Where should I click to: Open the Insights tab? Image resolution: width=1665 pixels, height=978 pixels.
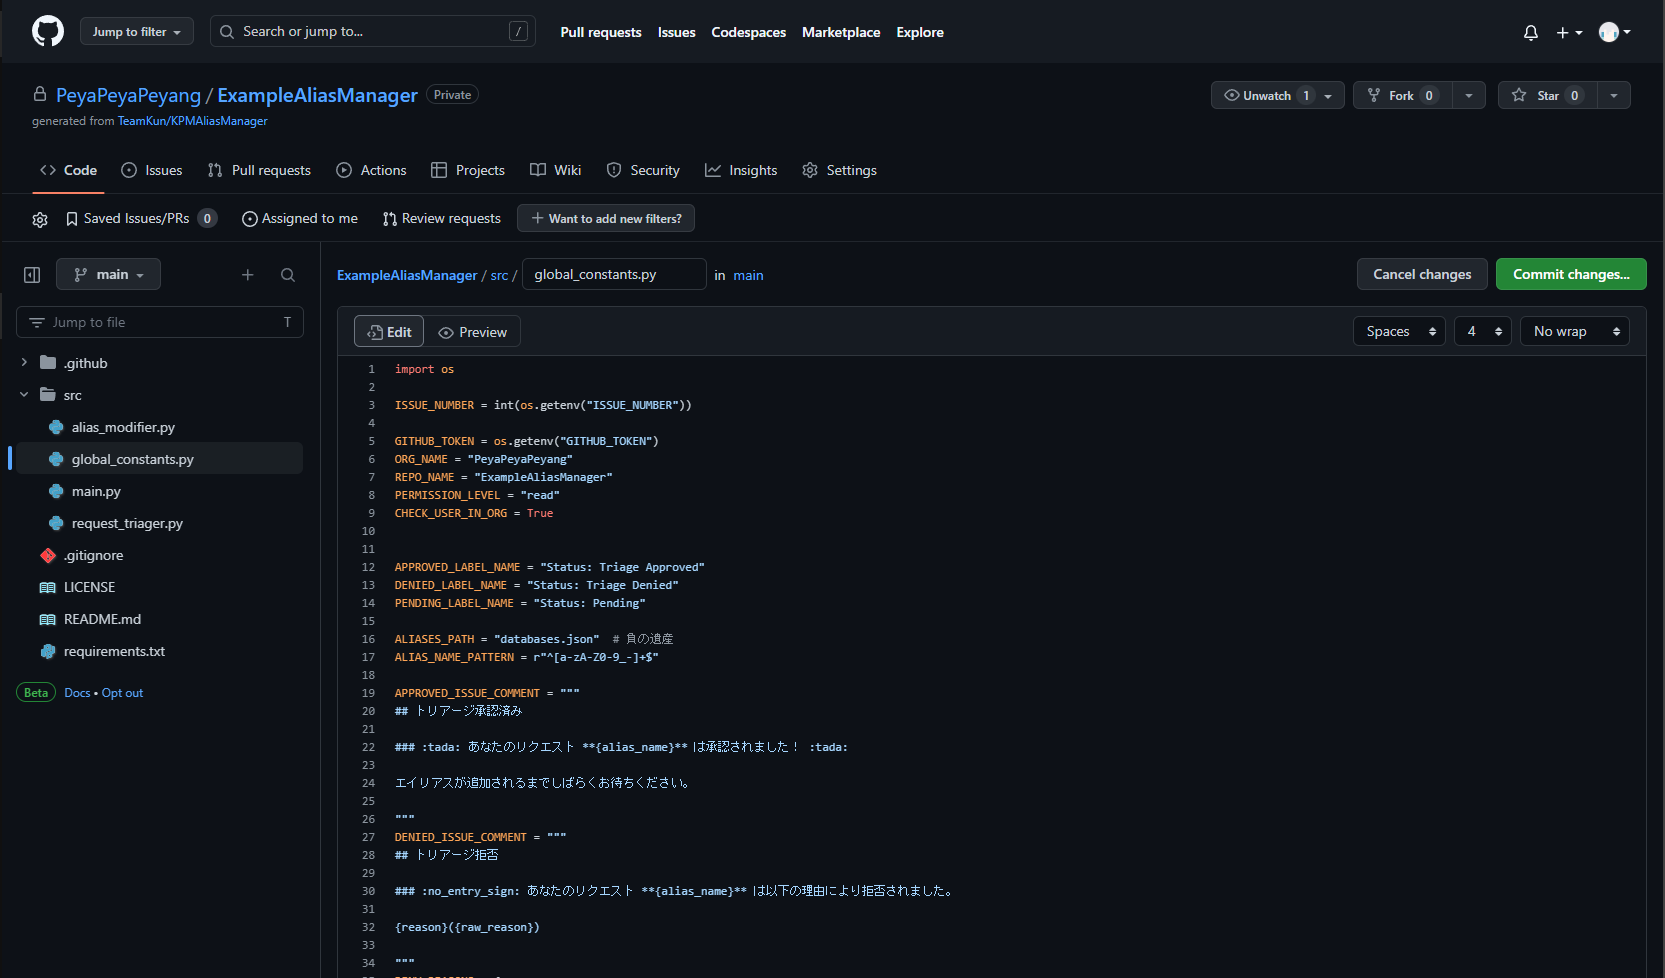[x=741, y=170]
